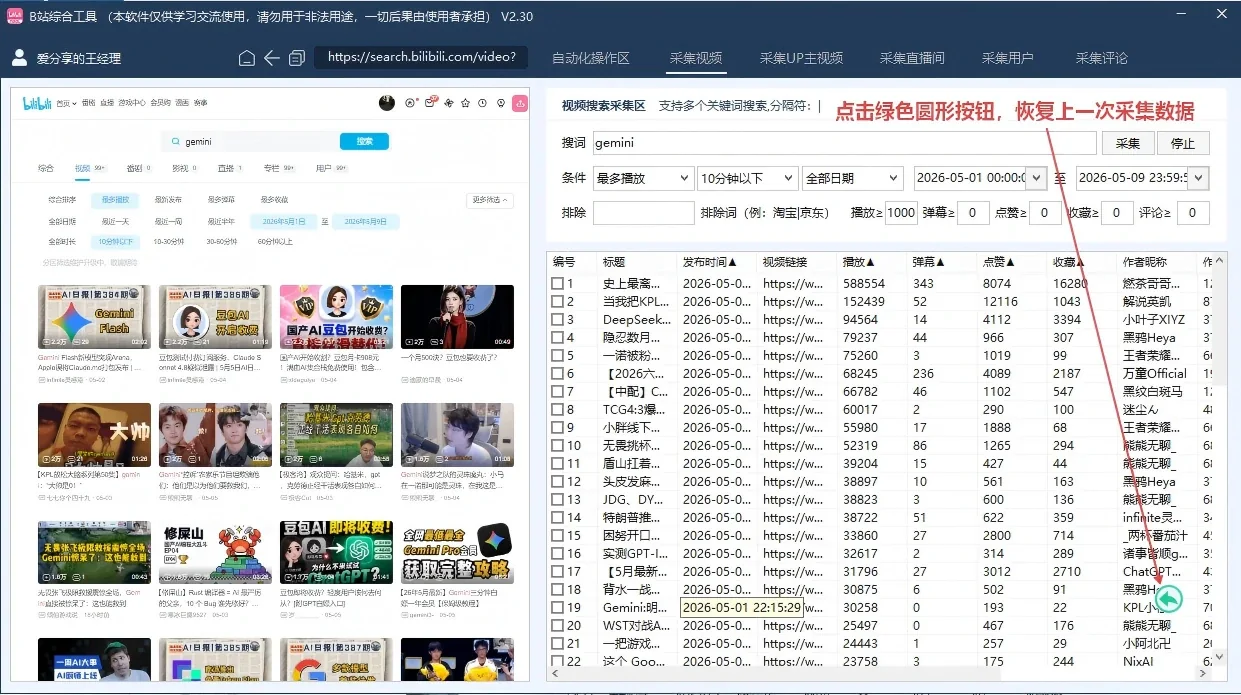Open the 采集直播间 tab
The width and height of the screenshot is (1241, 695).
tap(912, 58)
